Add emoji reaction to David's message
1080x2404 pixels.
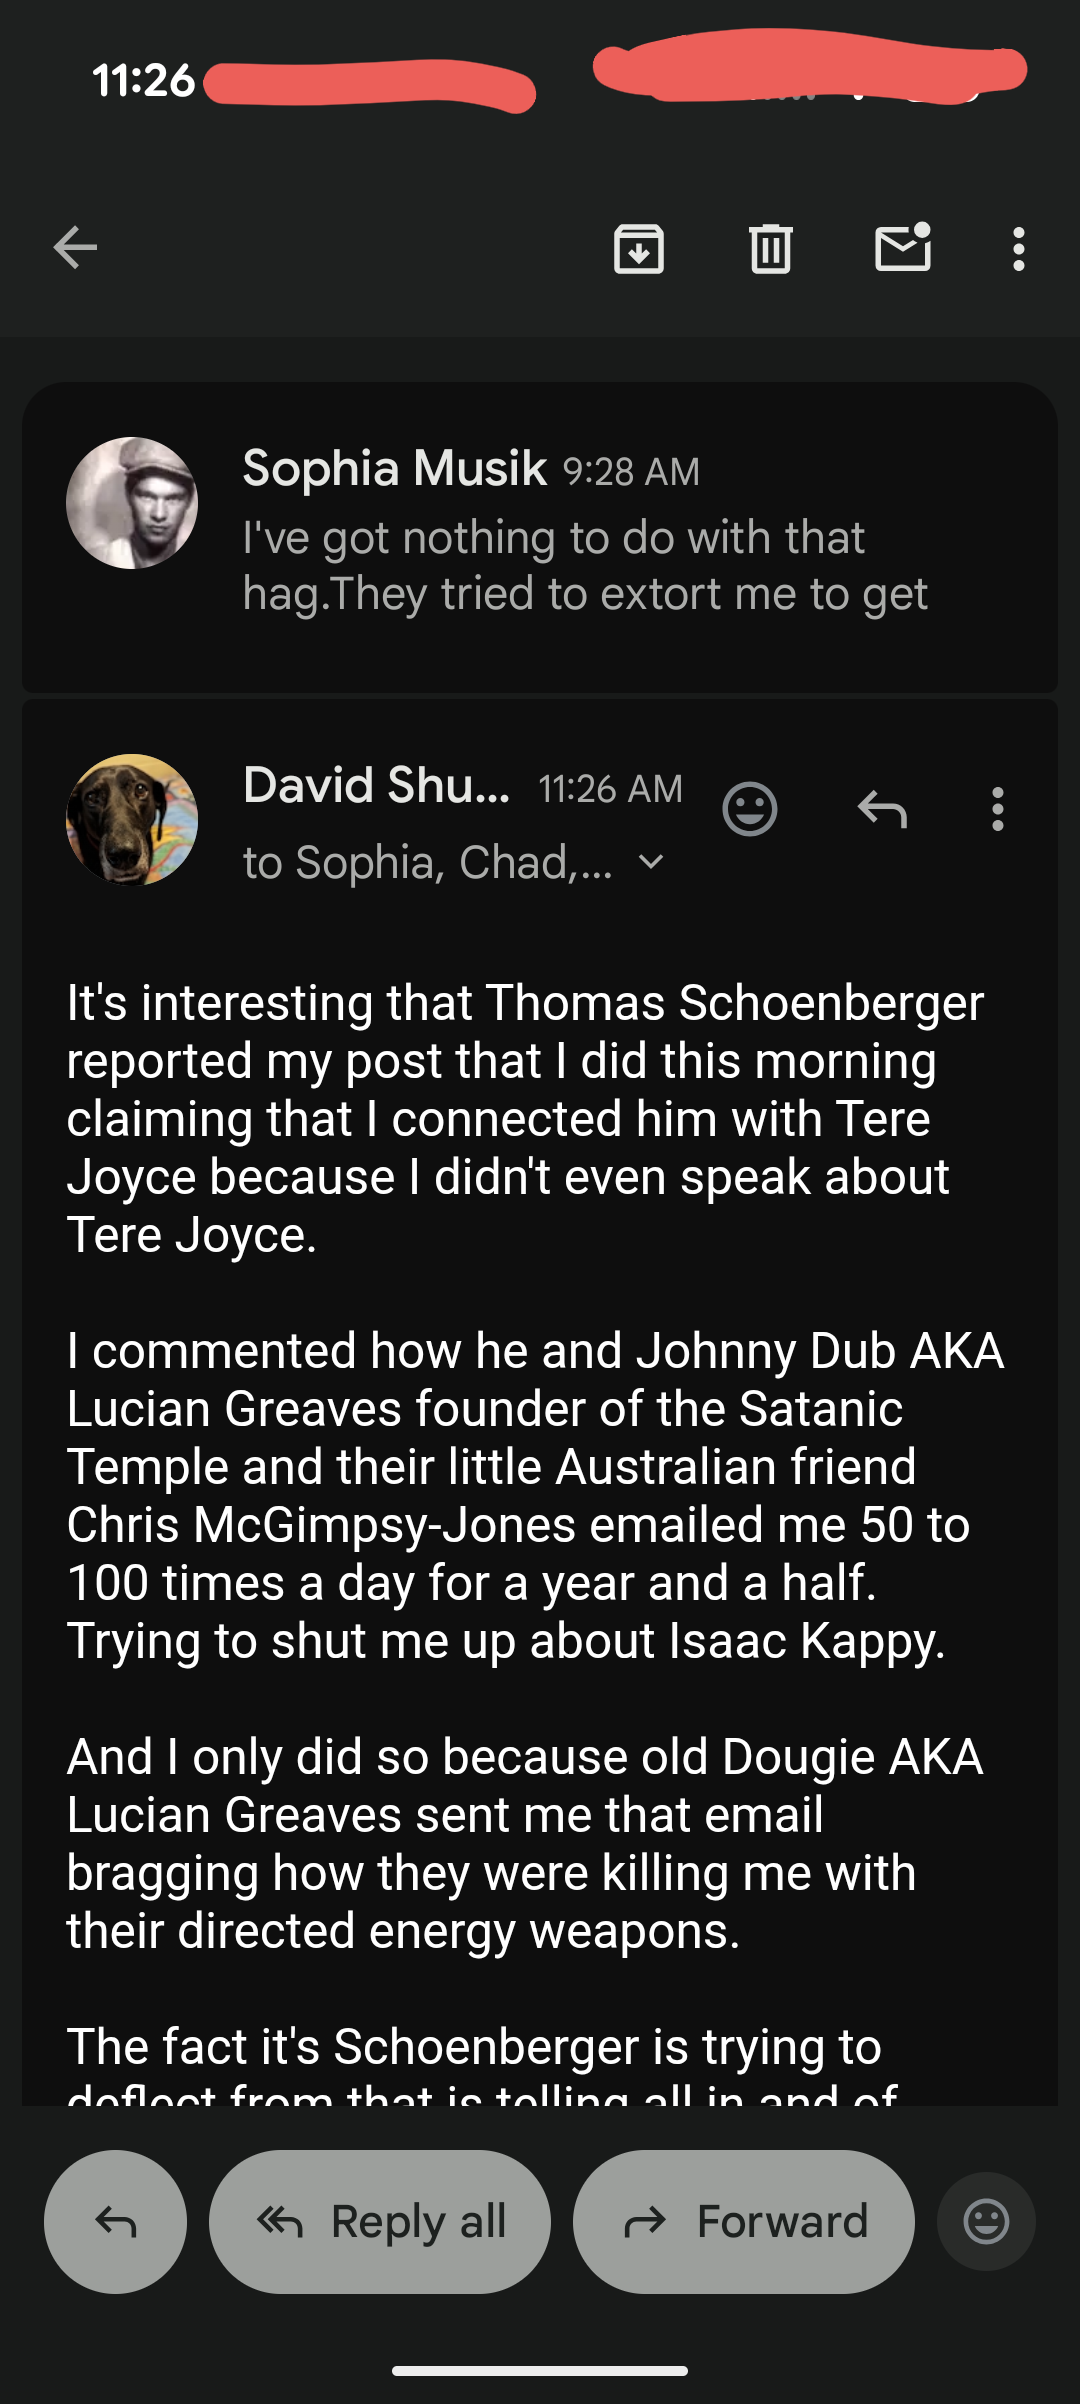point(749,809)
